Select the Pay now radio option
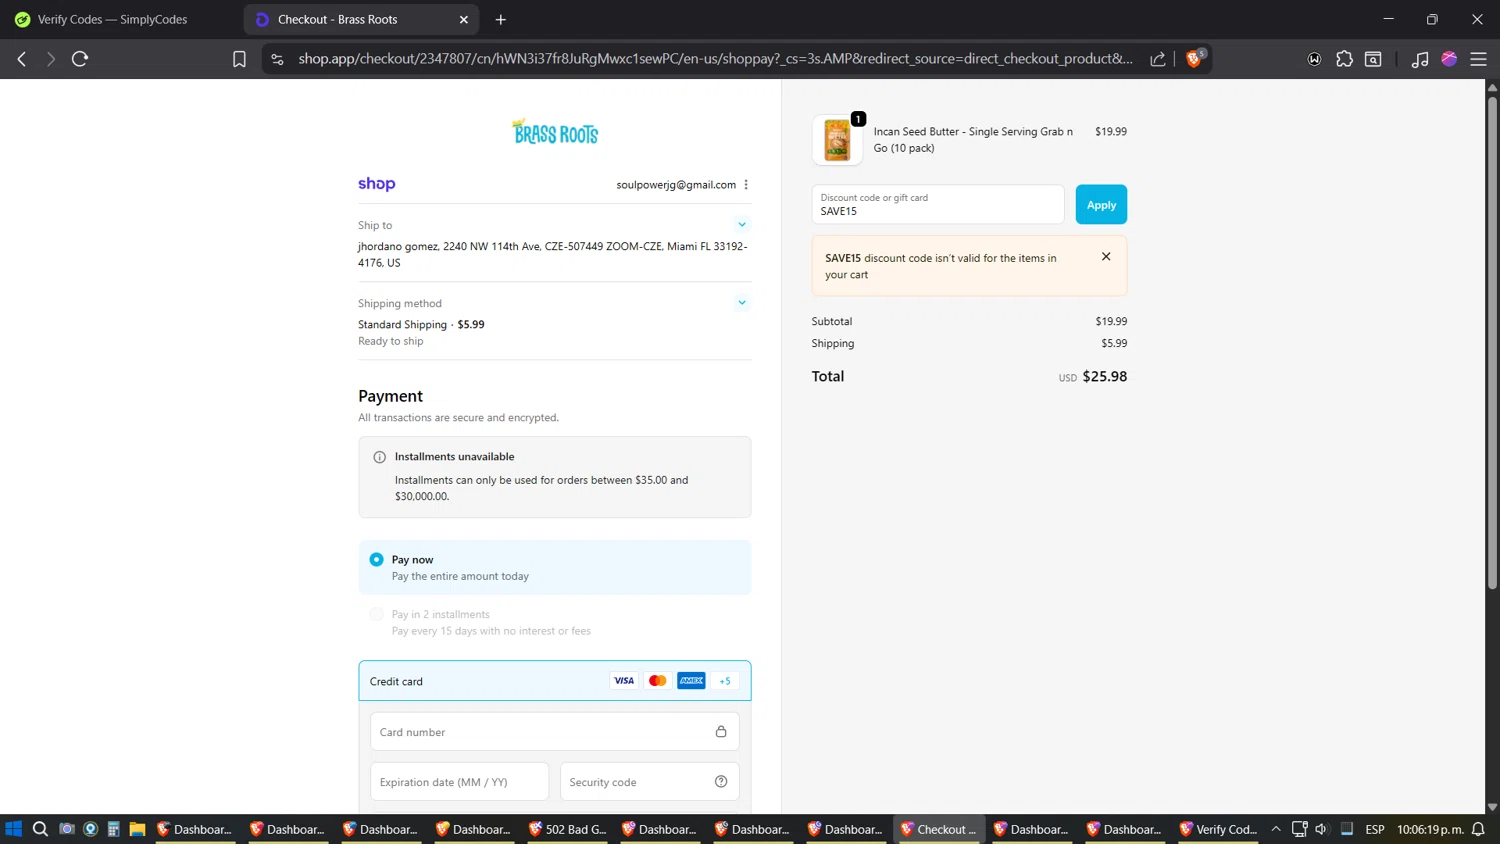 click(x=377, y=560)
